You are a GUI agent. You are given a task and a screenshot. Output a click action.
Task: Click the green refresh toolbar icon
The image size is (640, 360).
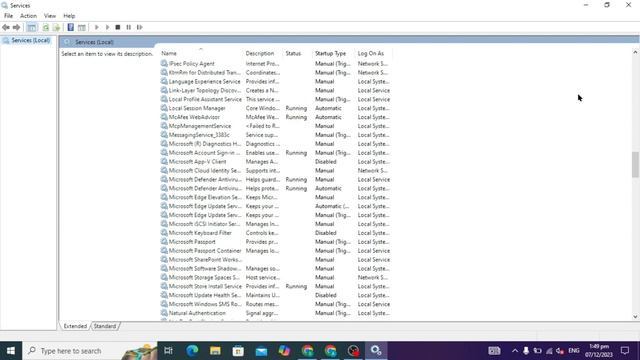point(46,27)
